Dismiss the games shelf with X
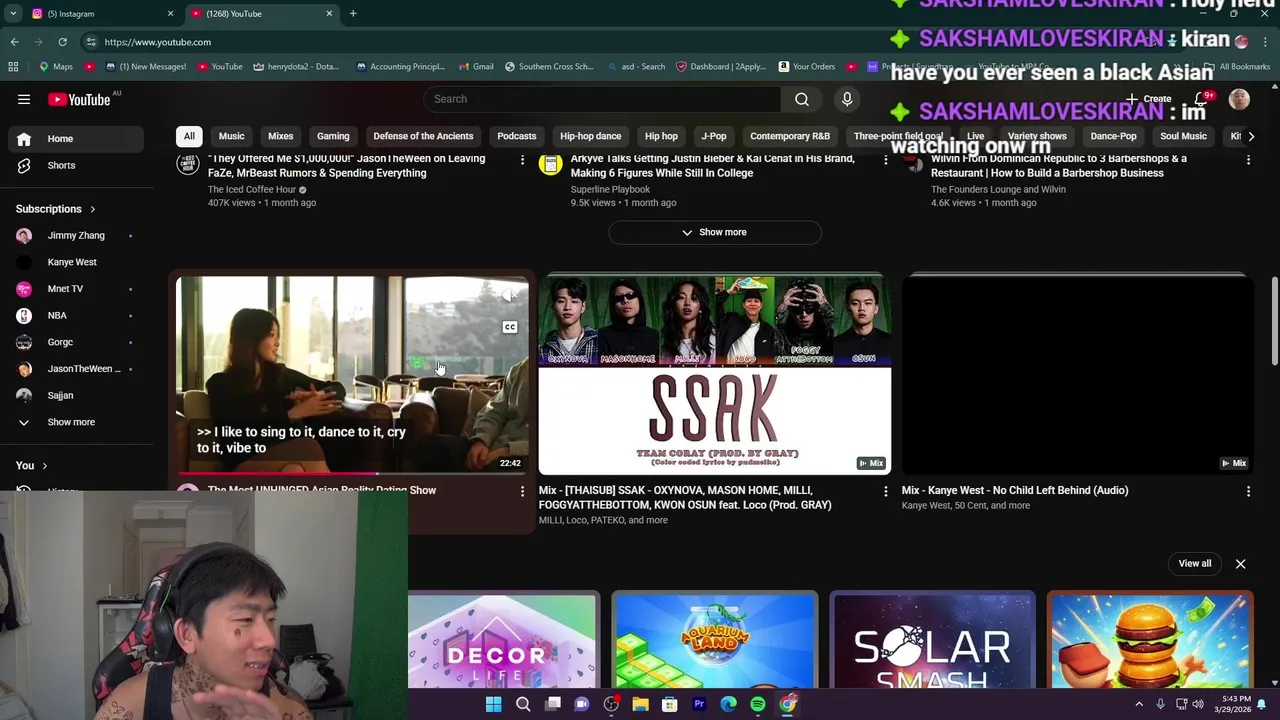The height and width of the screenshot is (720, 1280). click(1240, 564)
